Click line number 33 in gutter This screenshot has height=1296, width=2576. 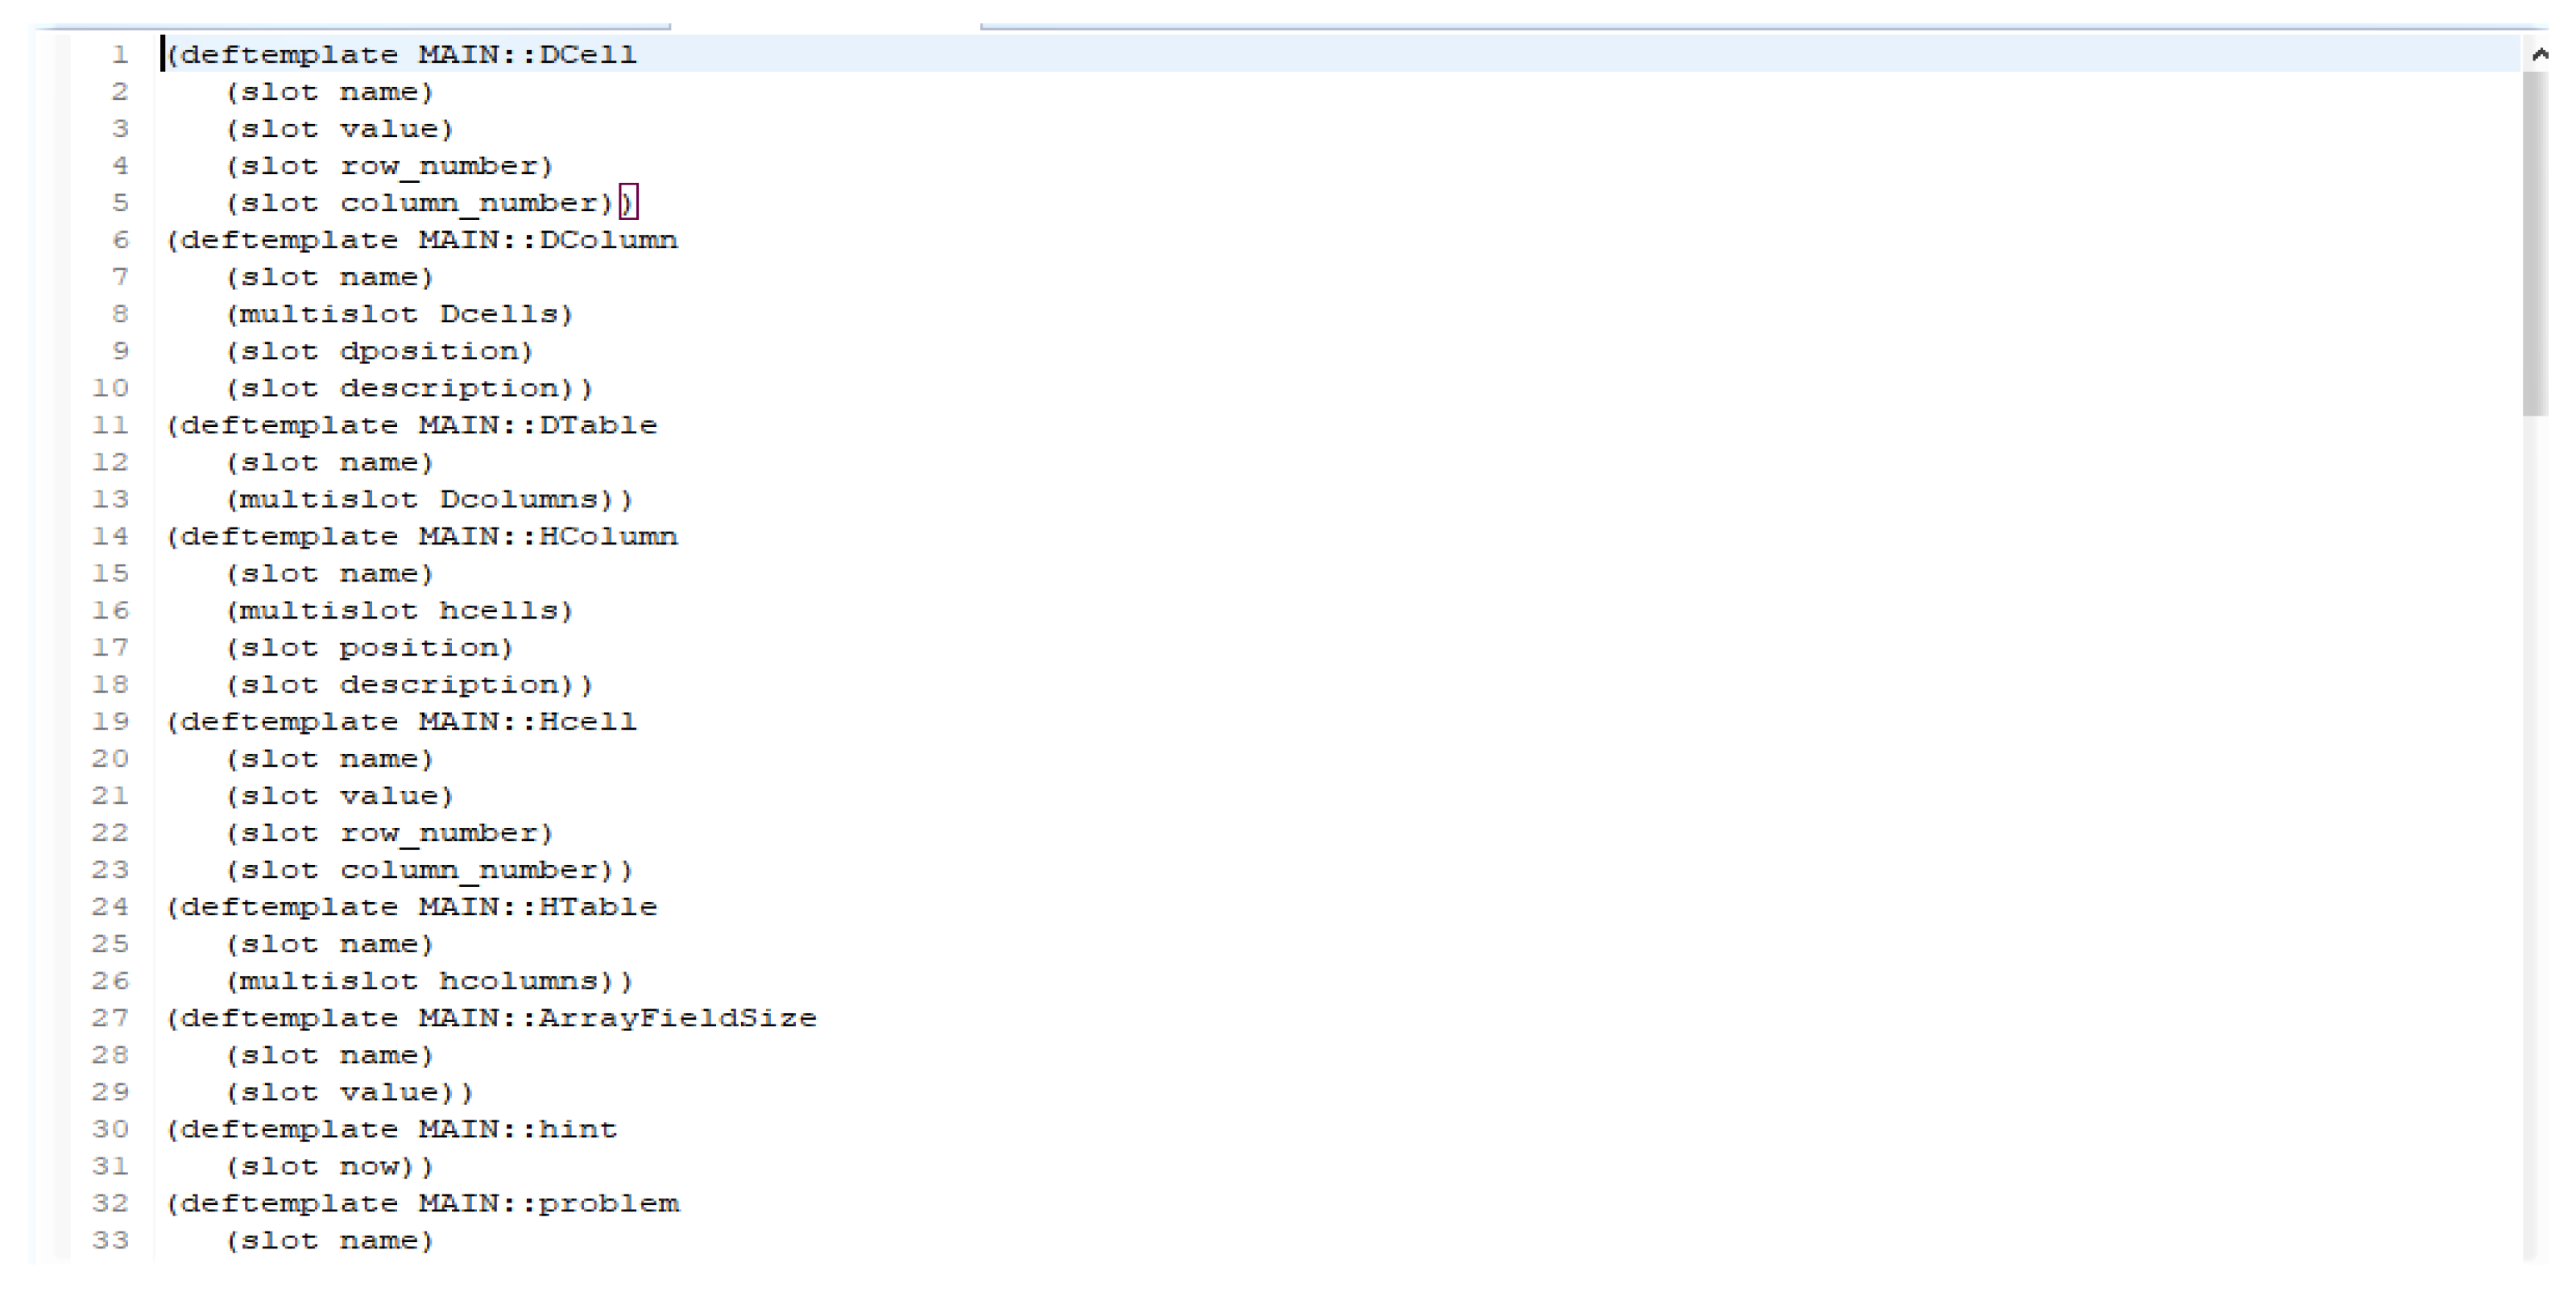click(x=110, y=1240)
